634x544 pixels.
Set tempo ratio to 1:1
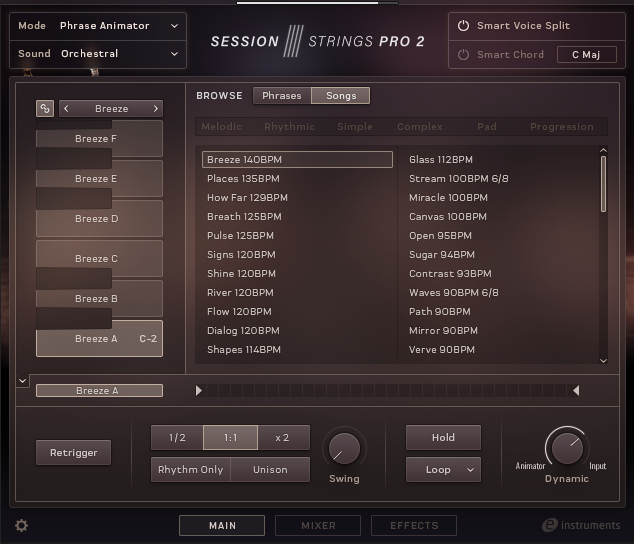coord(230,437)
